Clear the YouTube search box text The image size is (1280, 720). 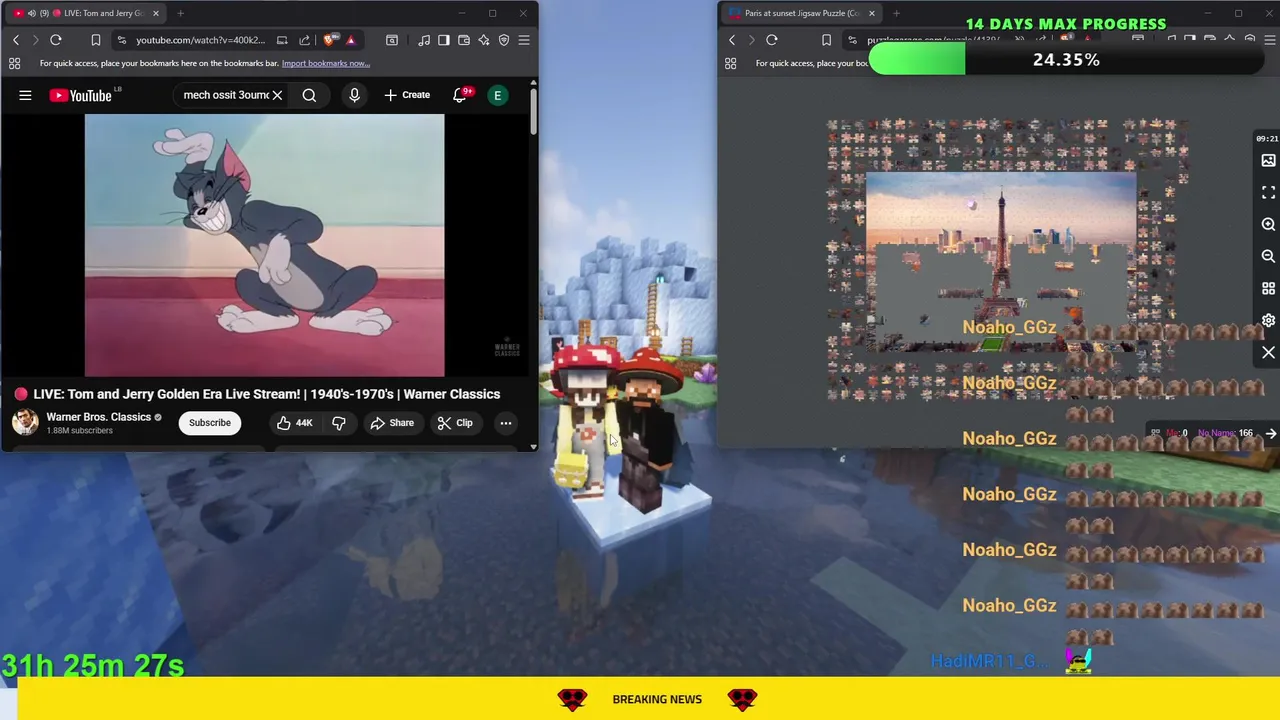pos(277,95)
